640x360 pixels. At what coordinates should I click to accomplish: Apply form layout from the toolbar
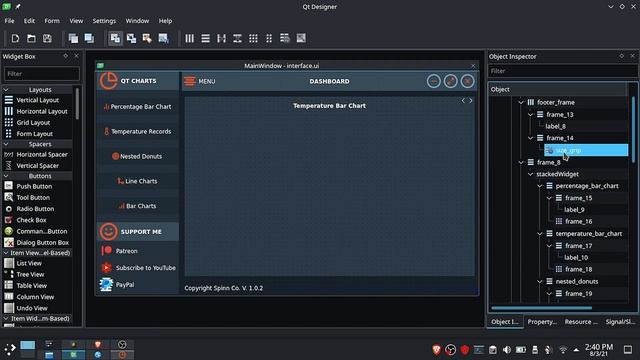pyautogui.click(x=269, y=38)
